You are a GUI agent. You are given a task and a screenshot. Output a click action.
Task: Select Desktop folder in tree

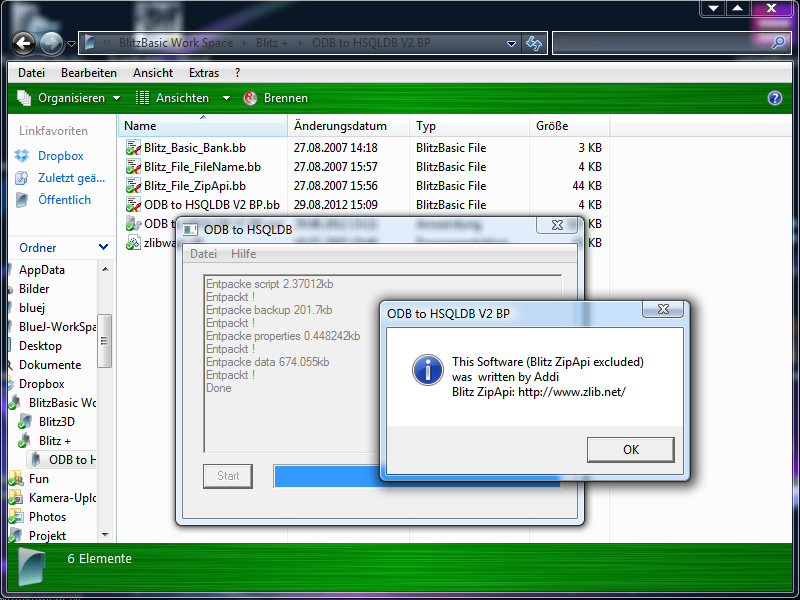[40, 345]
